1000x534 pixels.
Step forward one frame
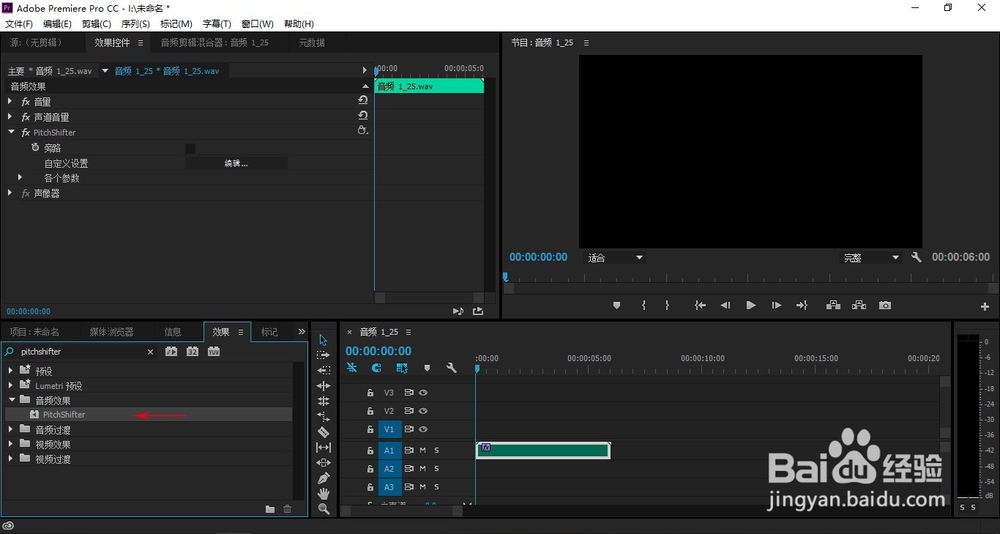pyautogui.click(x=776, y=306)
